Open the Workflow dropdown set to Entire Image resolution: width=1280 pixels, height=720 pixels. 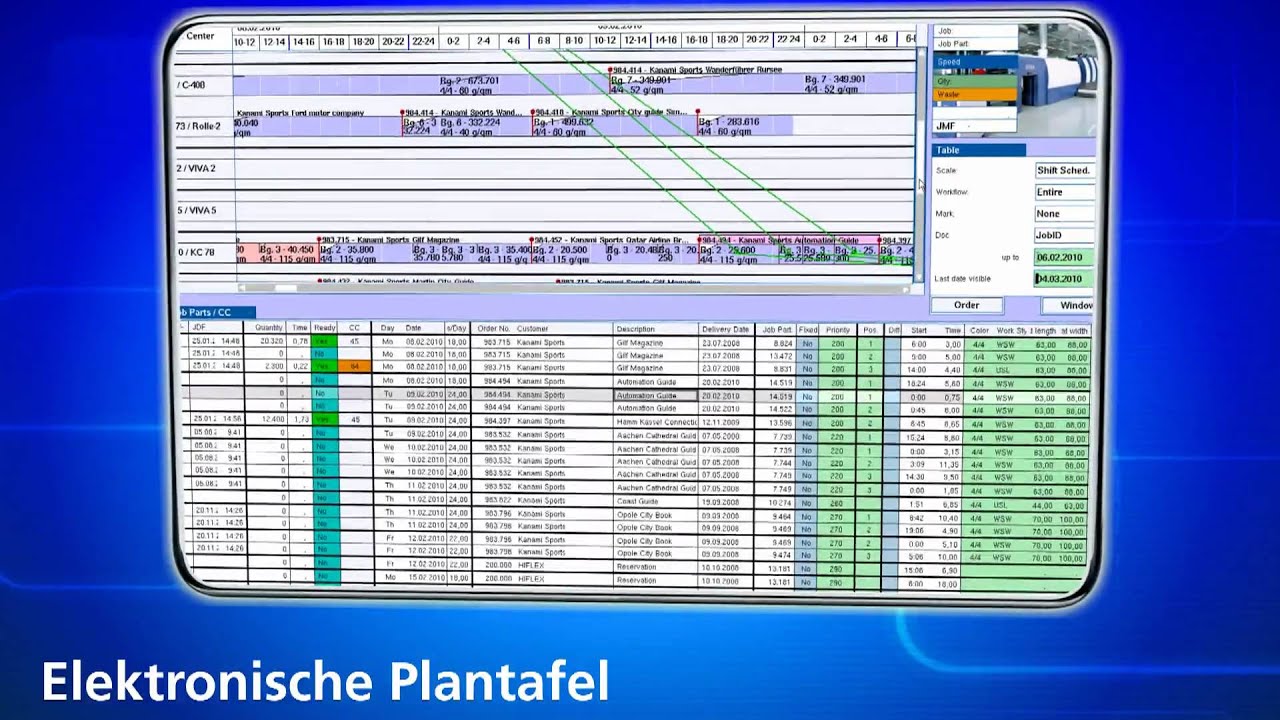tap(1064, 192)
